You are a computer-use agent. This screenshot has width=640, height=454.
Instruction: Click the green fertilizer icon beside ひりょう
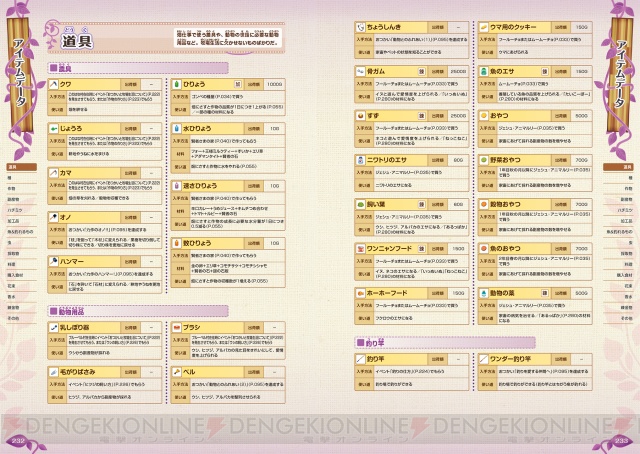pos(177,84)
